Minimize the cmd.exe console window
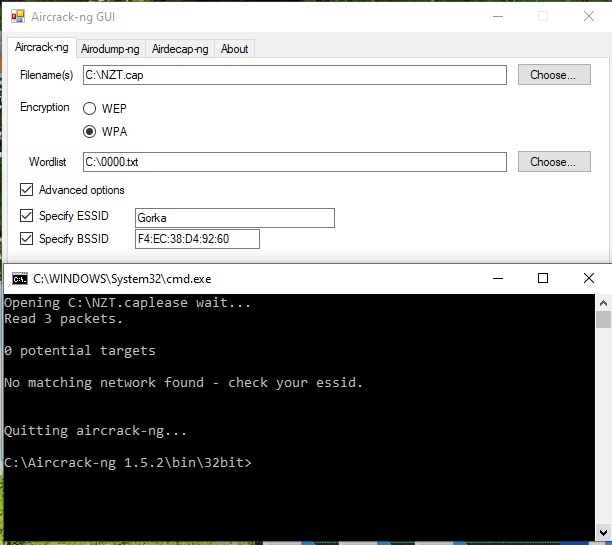Image resolution: width=612 pixels, height=545 pixels. coord(495,279)
